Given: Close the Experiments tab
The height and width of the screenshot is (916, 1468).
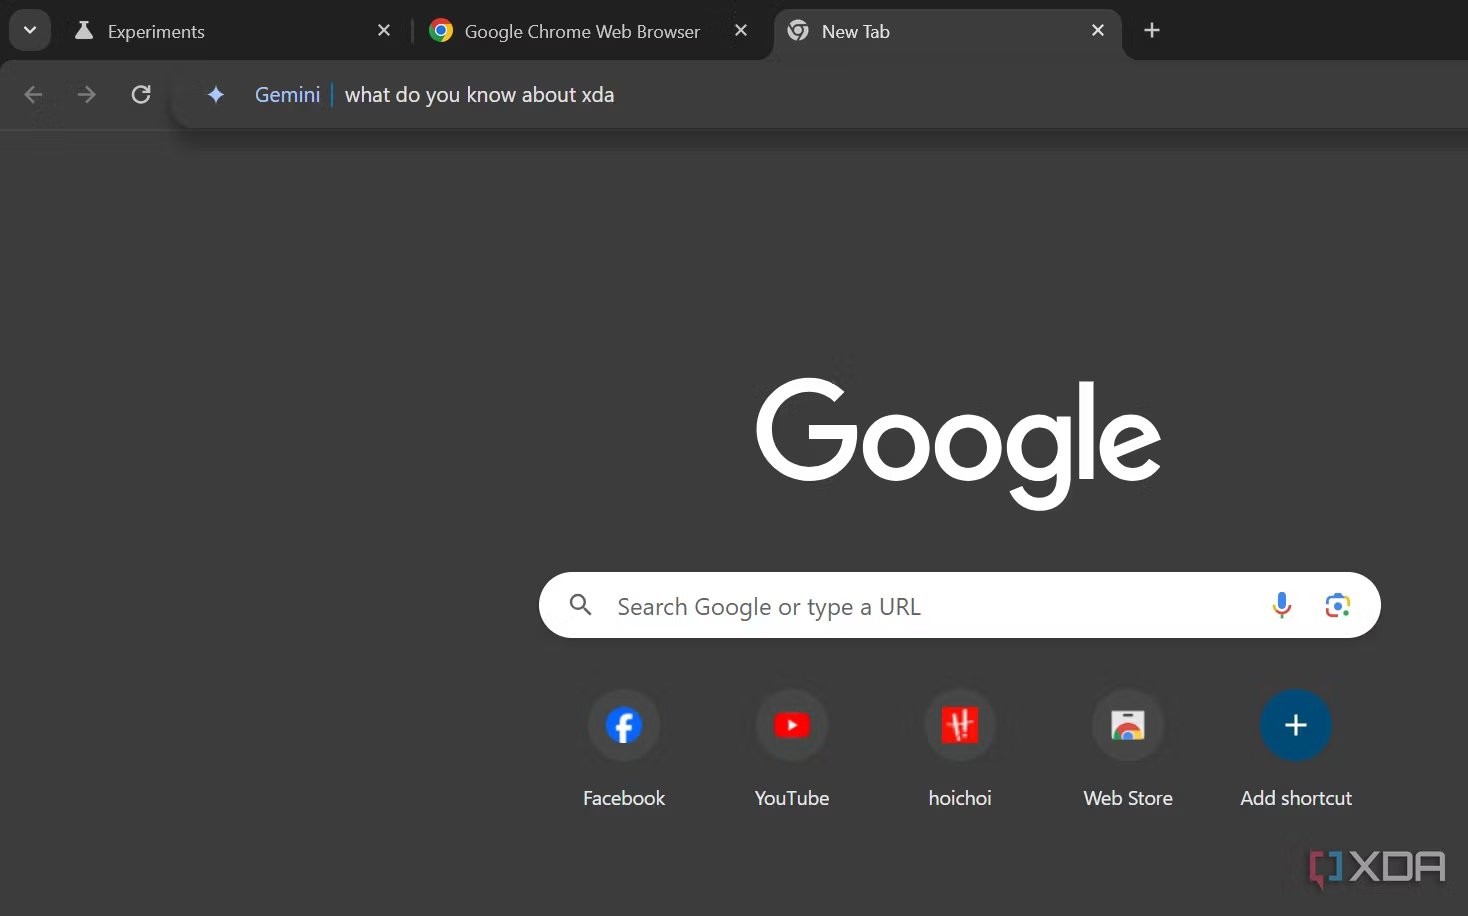Looking at the screenshot, I should (x=384, y=31).
